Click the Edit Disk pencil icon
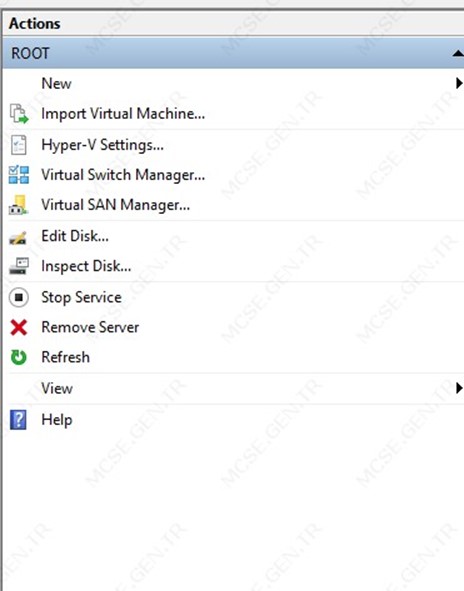 pos(18,237)
